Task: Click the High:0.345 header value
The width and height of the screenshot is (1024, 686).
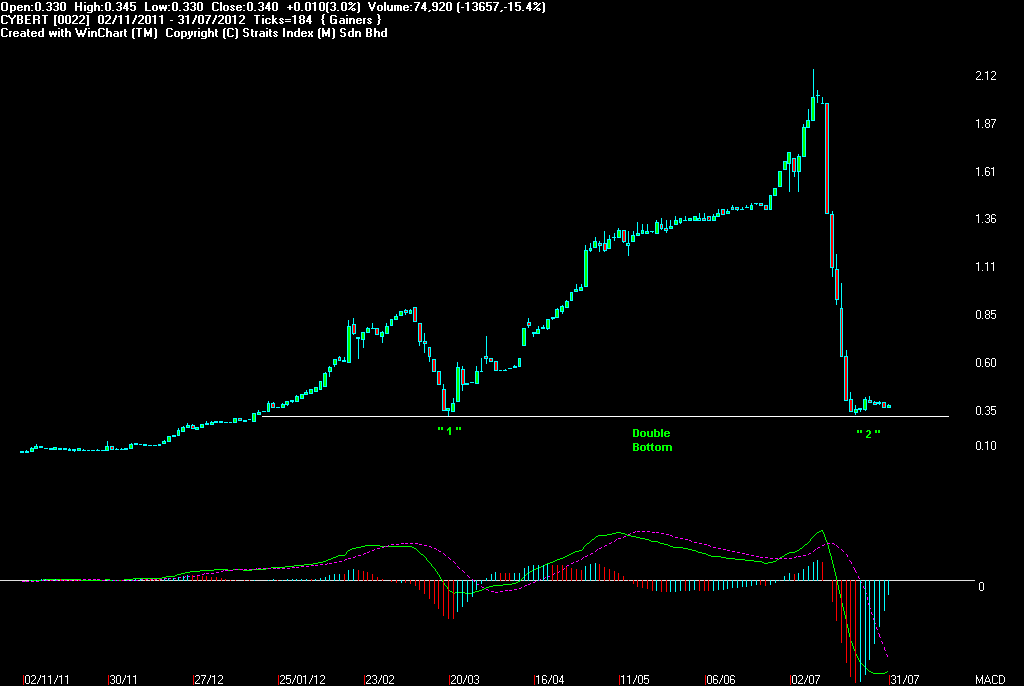Action: click(105, 7)
